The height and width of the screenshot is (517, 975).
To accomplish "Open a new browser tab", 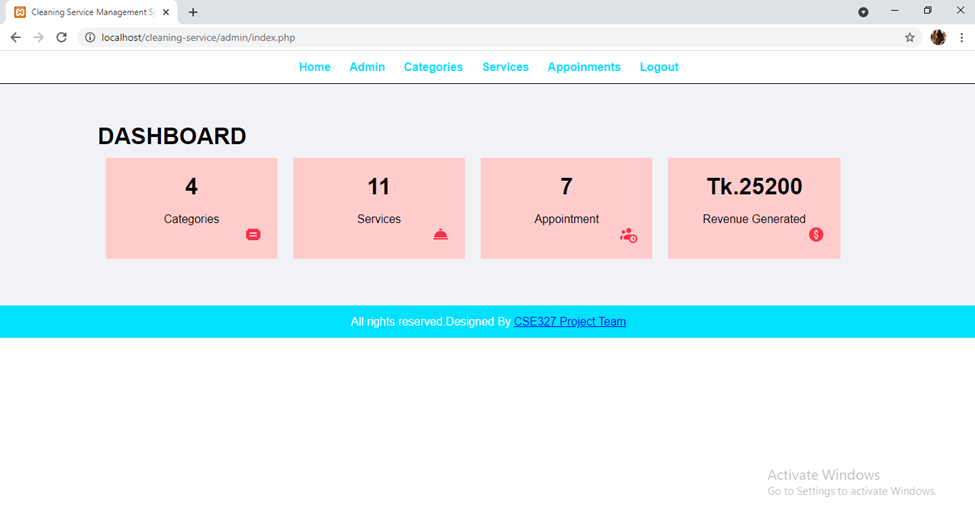I will [x=193, y=12].
